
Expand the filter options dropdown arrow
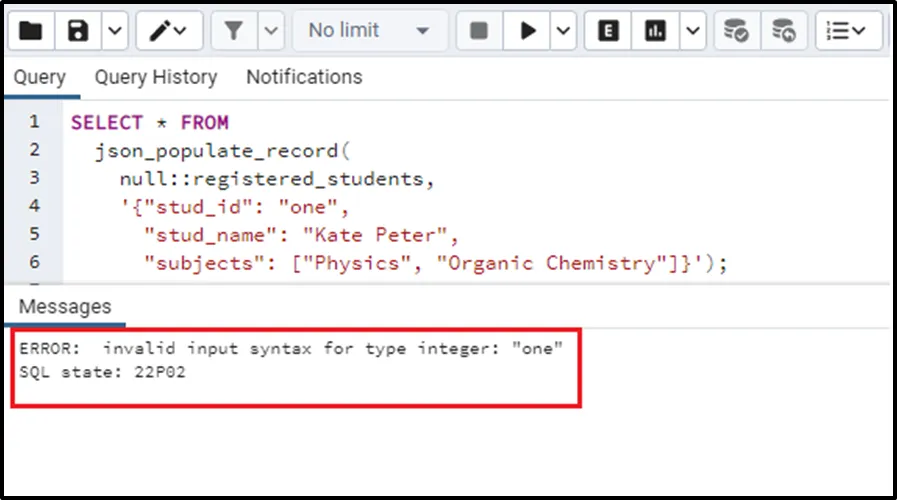(271, 31)
